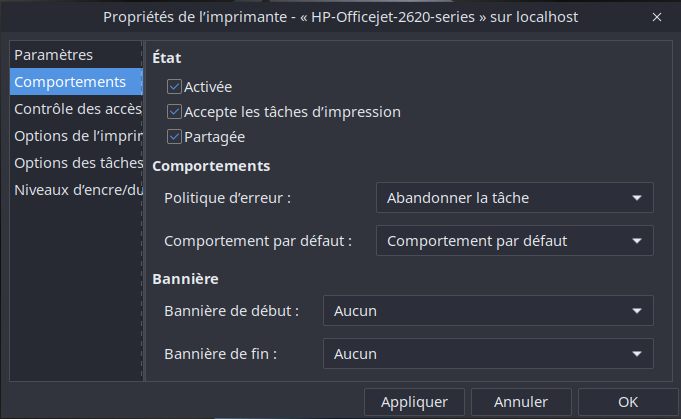Screen dimensions: 681x419
Task: Click the Appliquer button
Action: (x=414, y=402)
